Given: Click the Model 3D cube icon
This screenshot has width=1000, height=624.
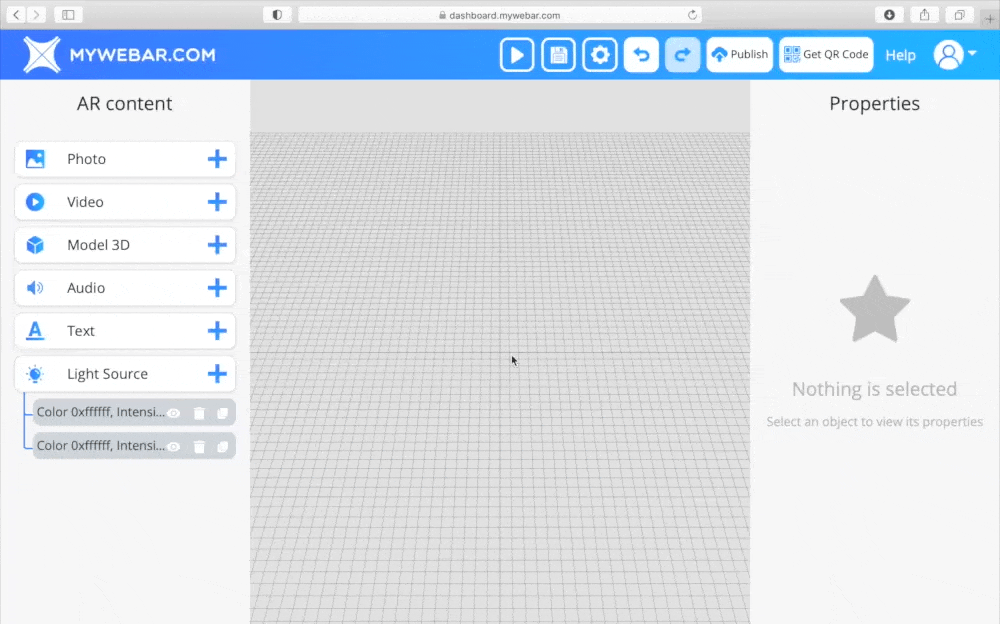Looking at the screenshot, I should (35, 245).
